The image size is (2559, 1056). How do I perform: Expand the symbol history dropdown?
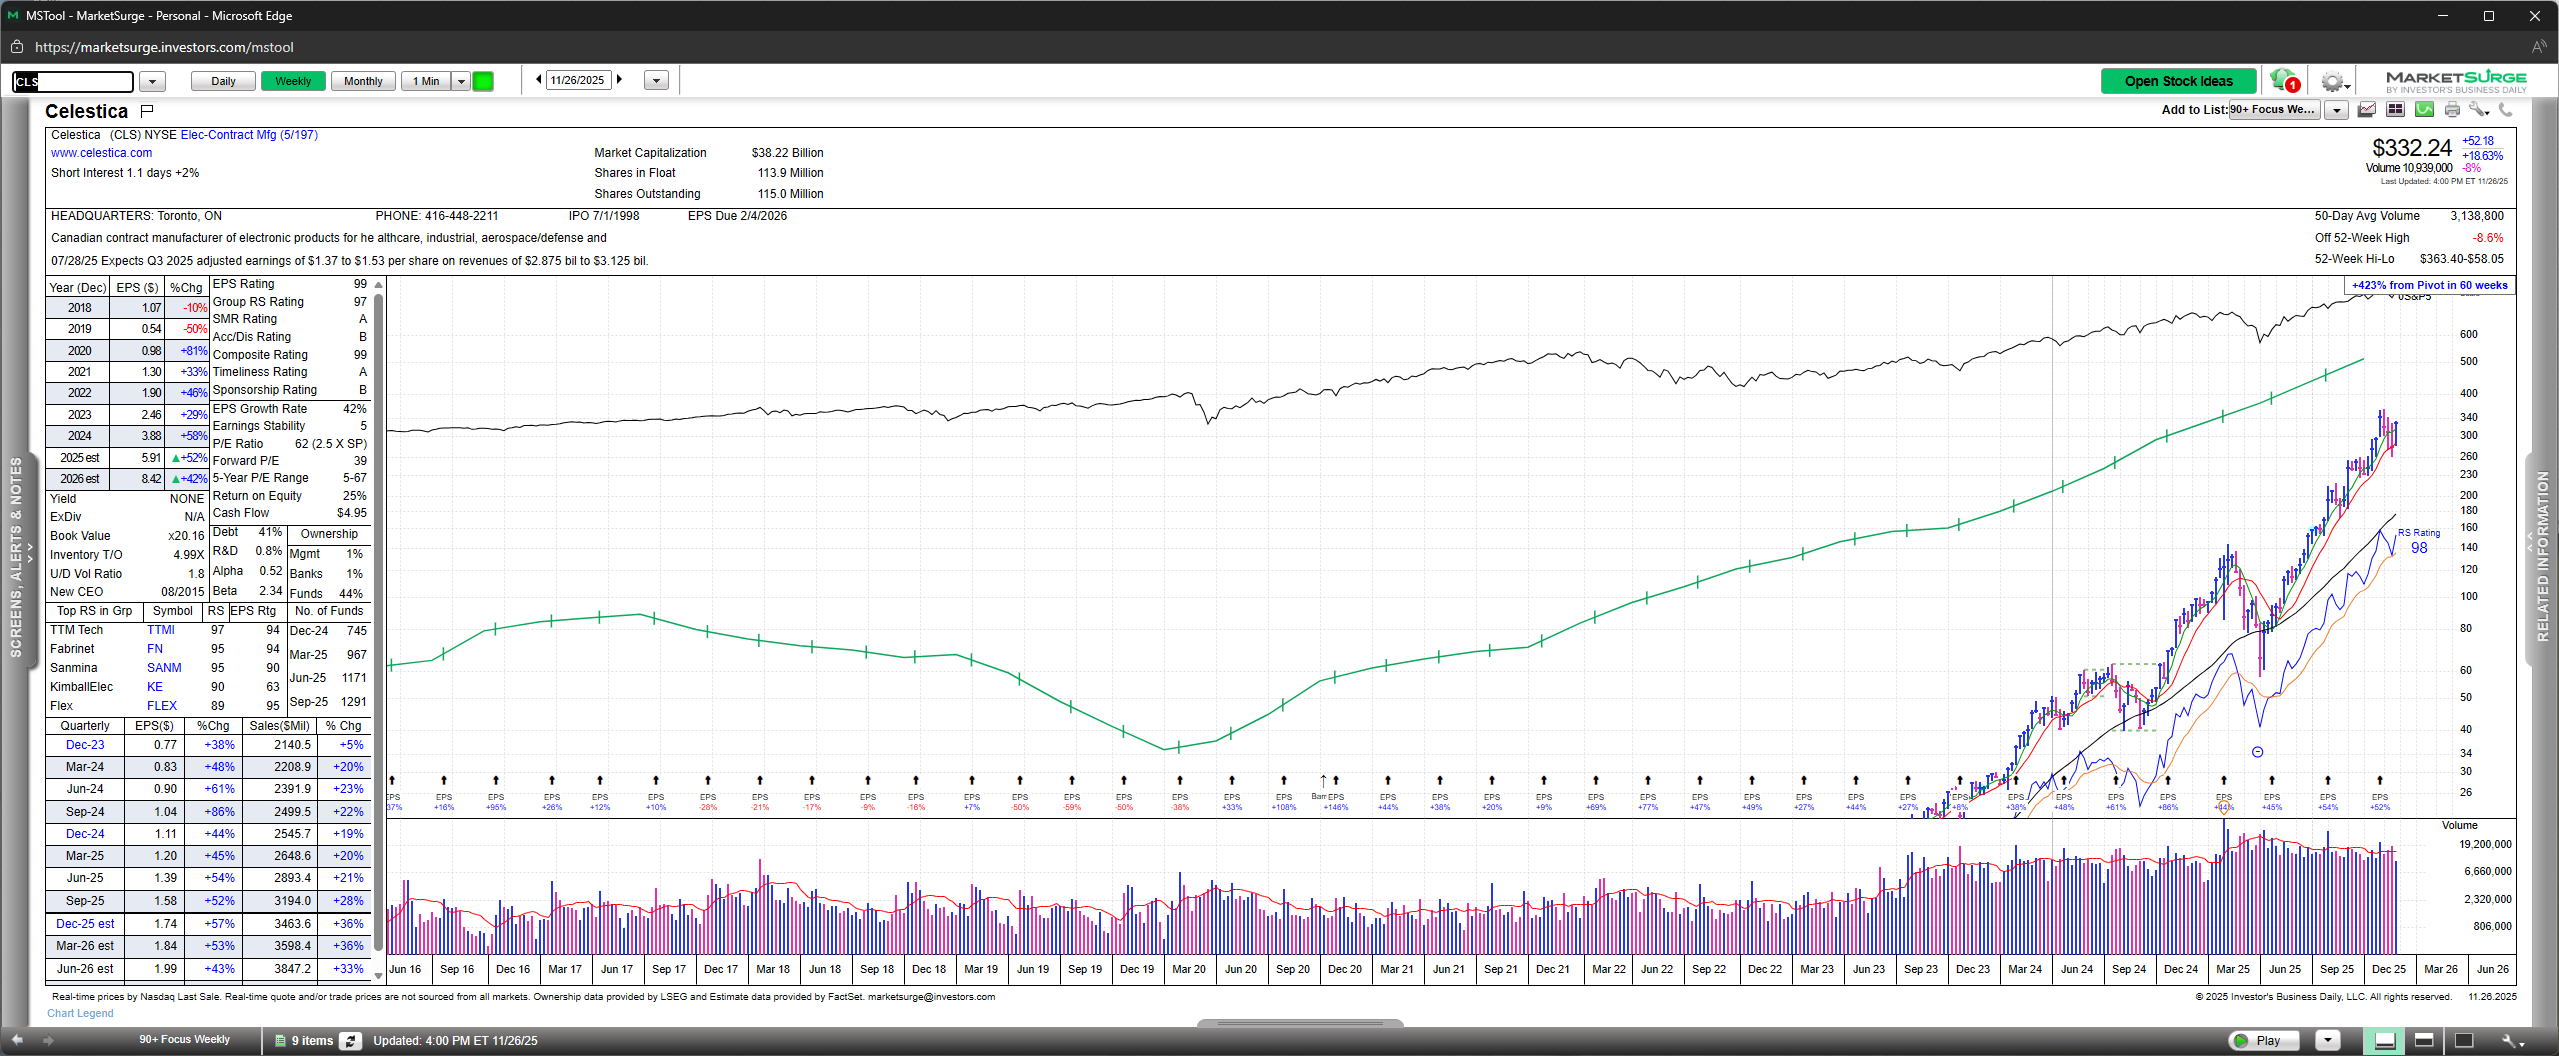(x=152, y=81)
